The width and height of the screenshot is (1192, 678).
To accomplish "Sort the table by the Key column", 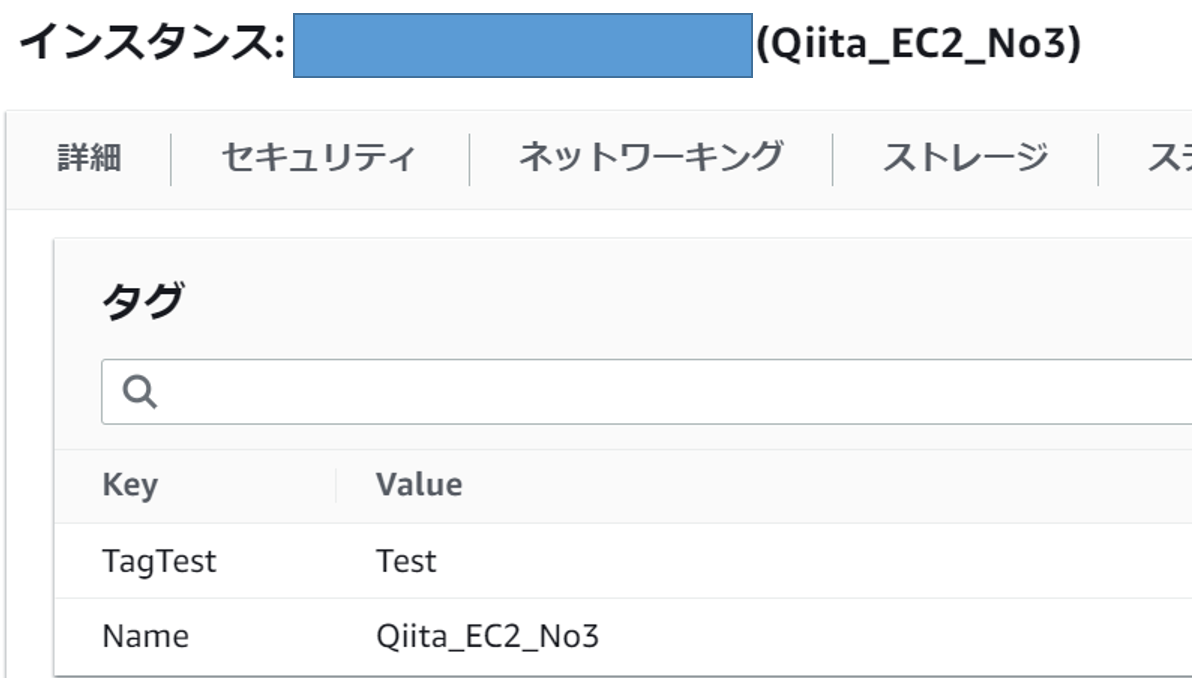I will click(x=128, y=485).
